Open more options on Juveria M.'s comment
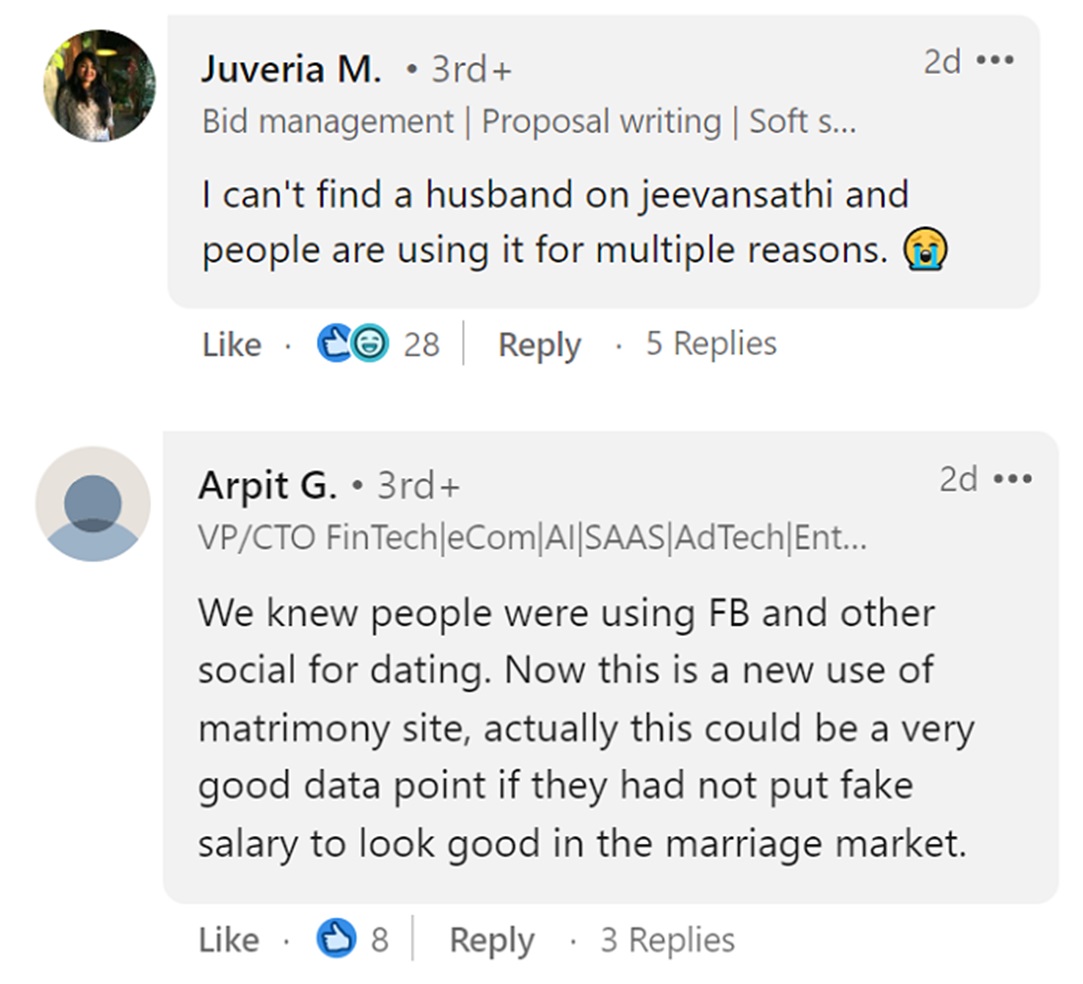 [995, 61]
